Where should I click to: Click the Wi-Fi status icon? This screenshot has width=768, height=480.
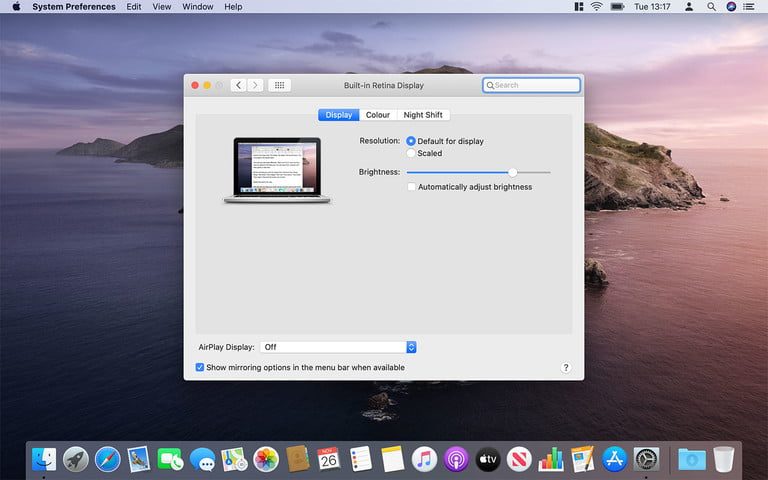coord(596,6)
